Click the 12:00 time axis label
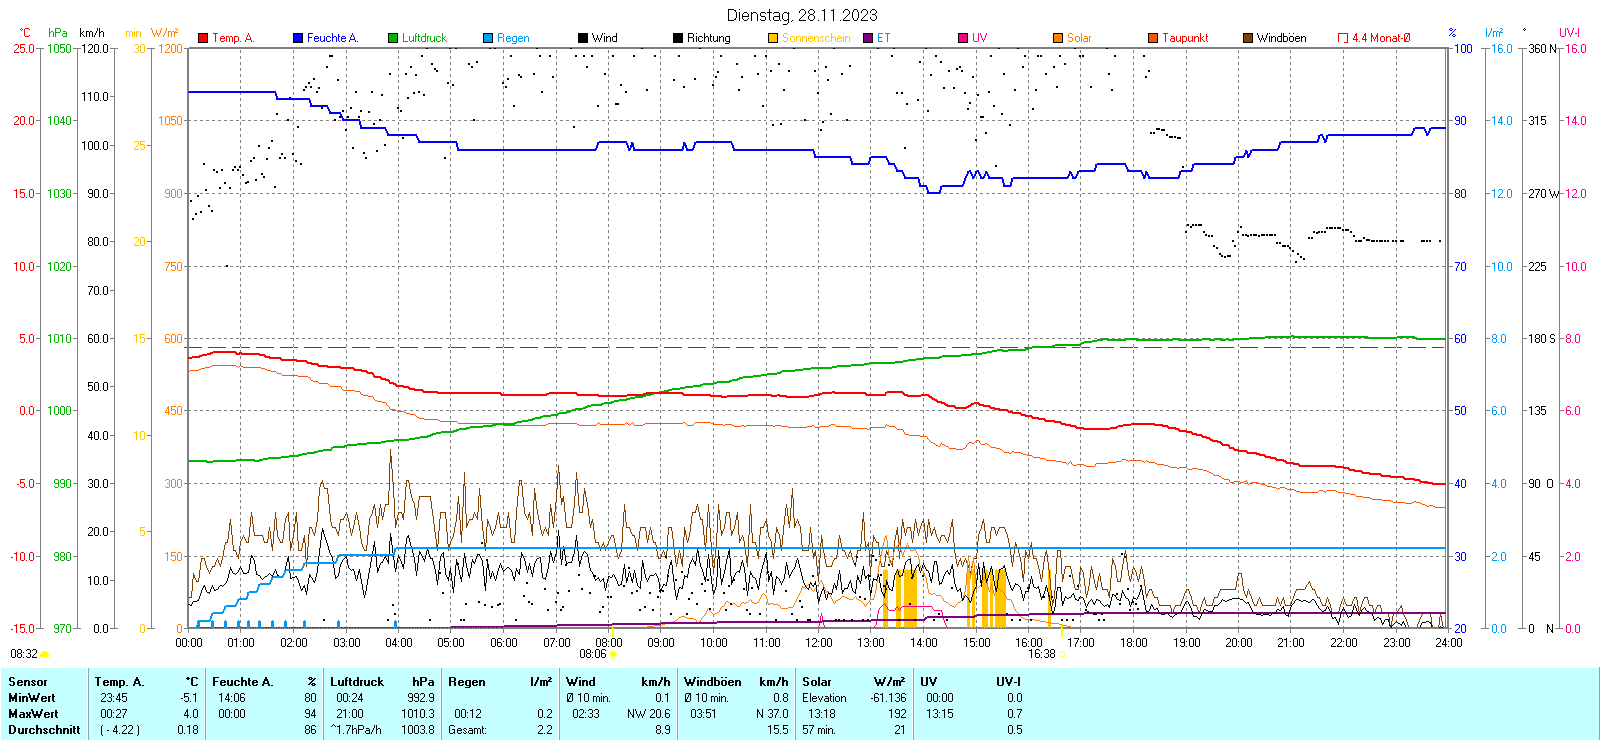Image resolution: width=1600 pixels, height=740 pixels. tap(818, 642)
